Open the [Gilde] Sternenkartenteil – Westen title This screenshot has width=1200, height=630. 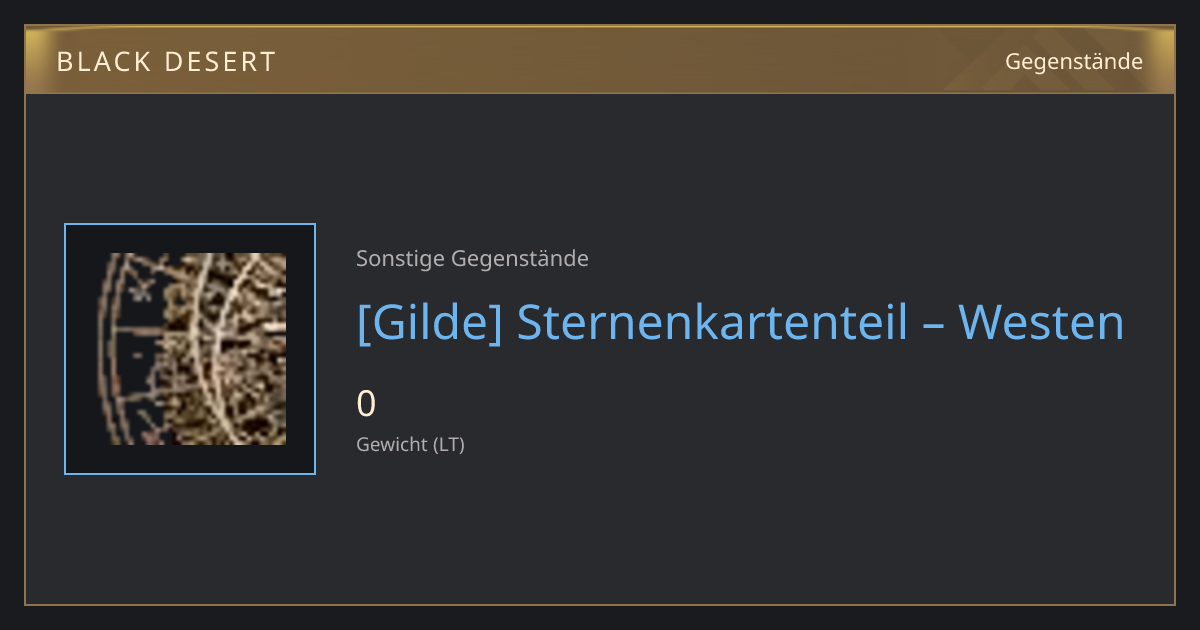tap(740, 323)
